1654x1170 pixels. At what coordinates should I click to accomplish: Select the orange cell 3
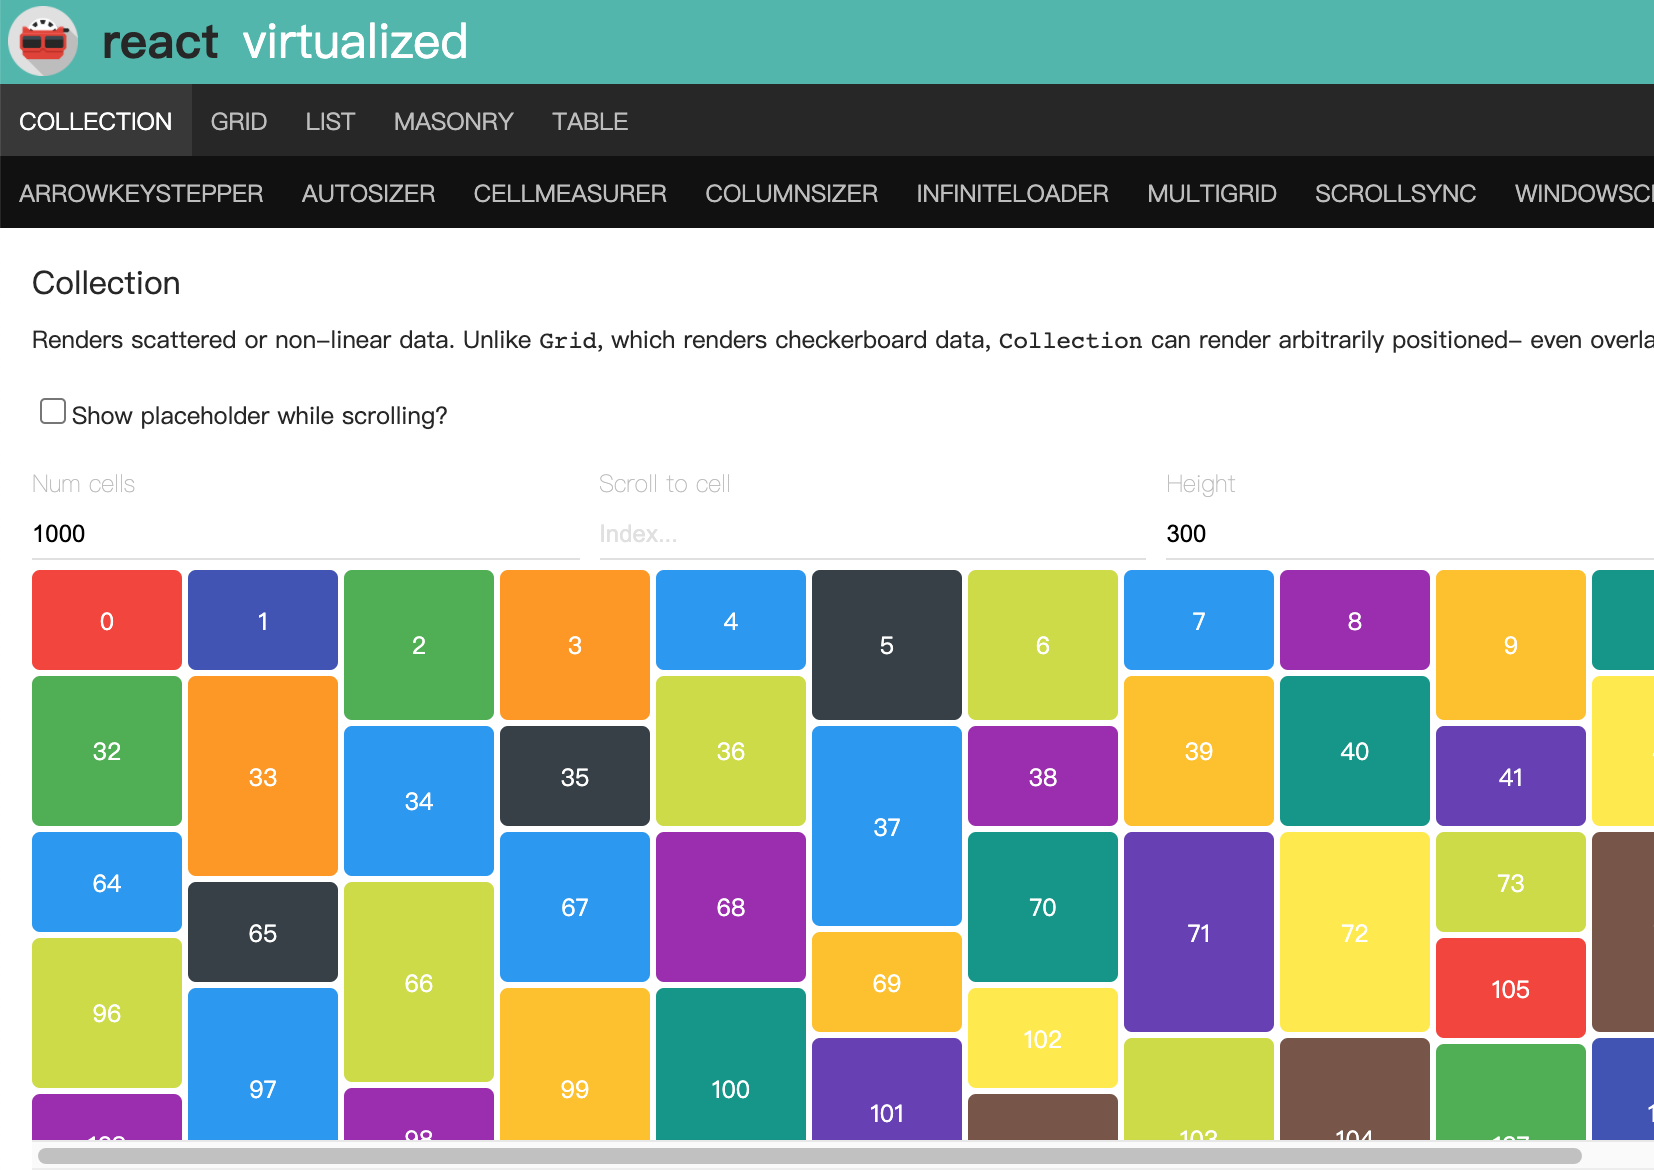coord(575,645)
